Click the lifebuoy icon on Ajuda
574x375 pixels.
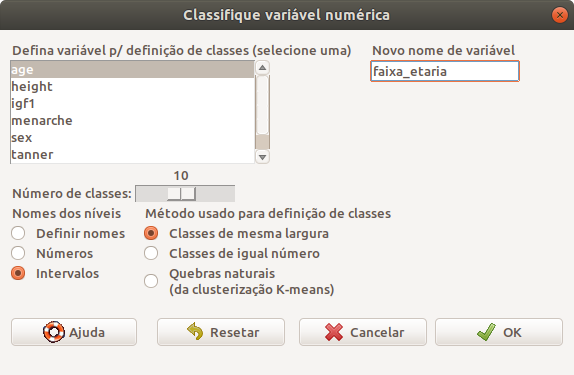53,332
